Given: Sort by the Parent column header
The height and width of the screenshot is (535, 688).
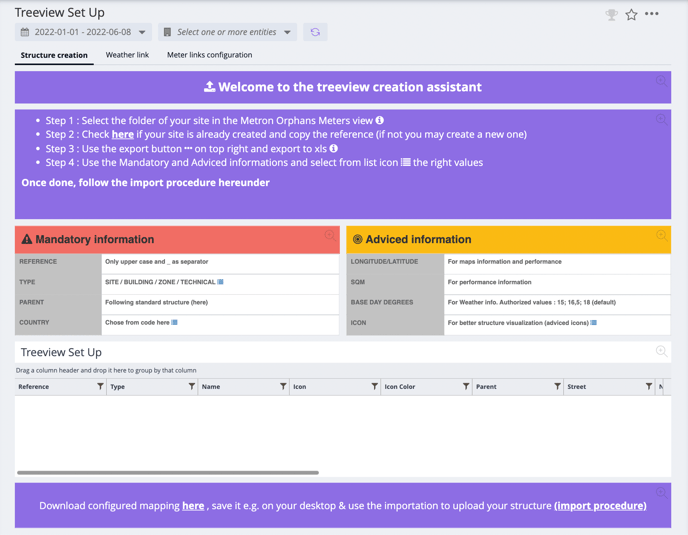Looking at the screenshot, I should tap(487, 386).
